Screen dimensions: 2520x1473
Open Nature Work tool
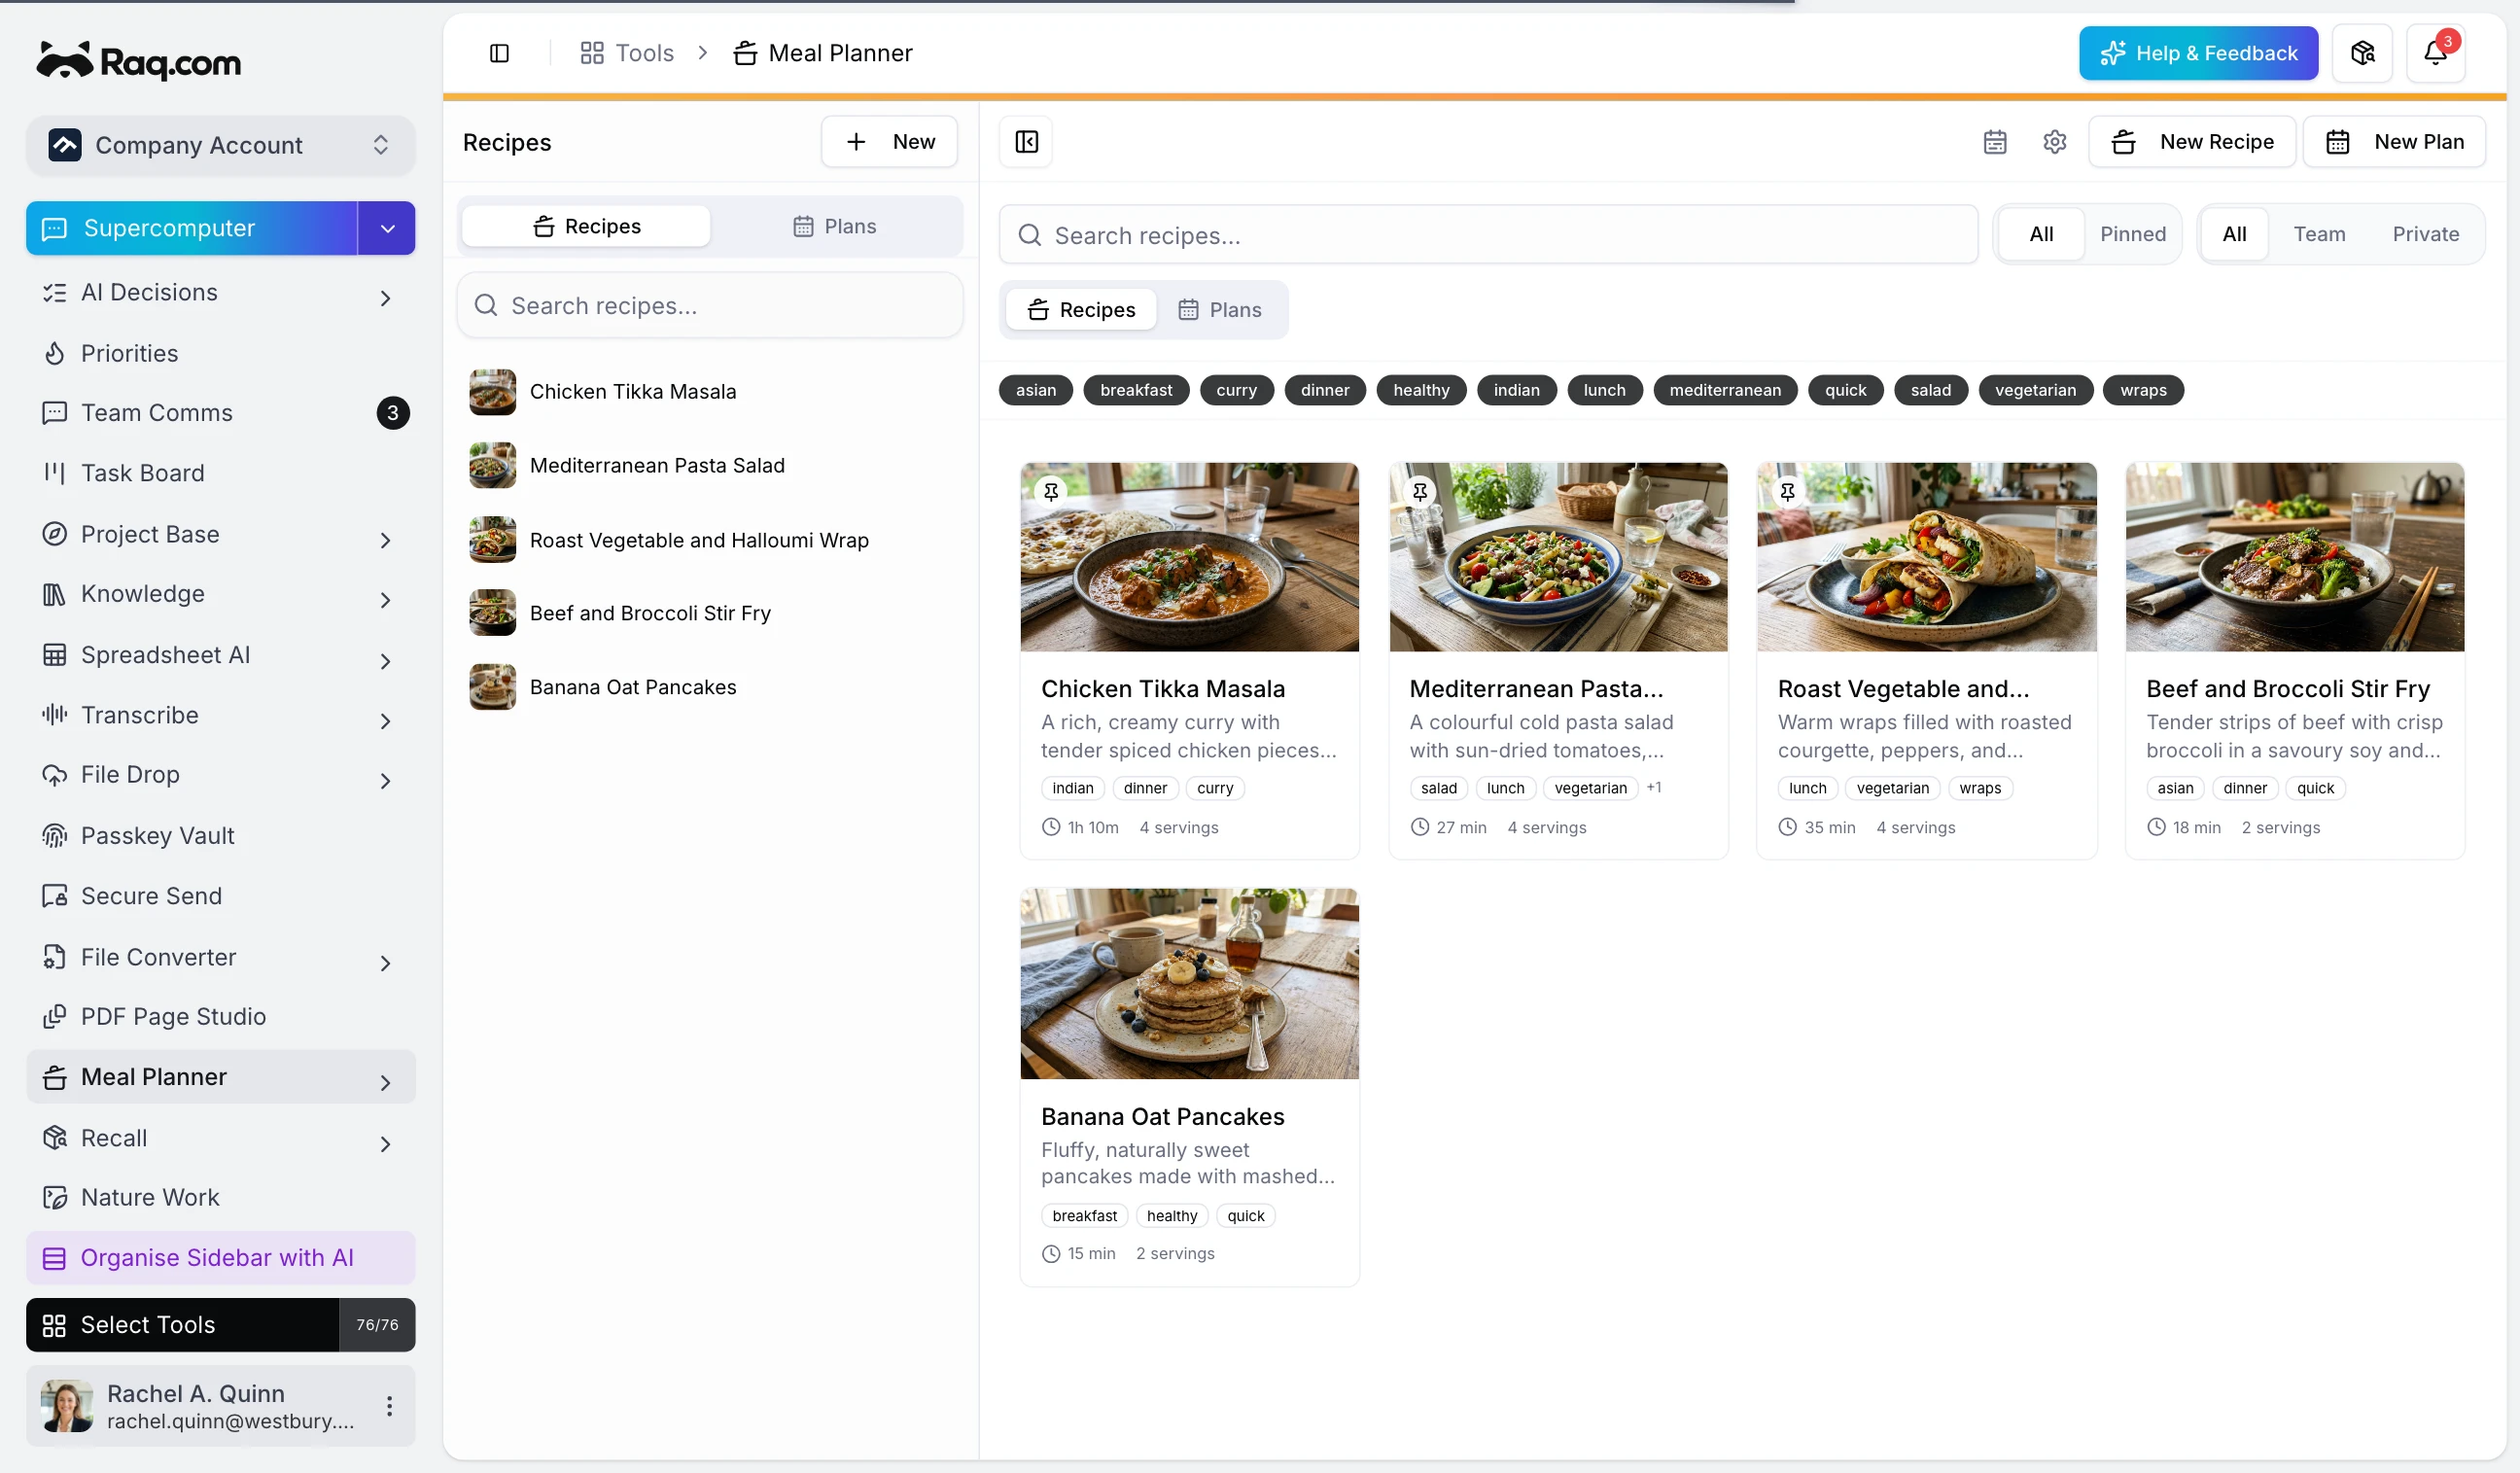[220, 1197]
